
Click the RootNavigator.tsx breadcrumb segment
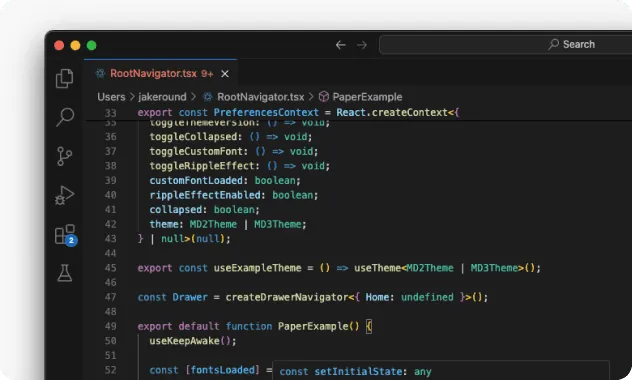click(260, 97)
